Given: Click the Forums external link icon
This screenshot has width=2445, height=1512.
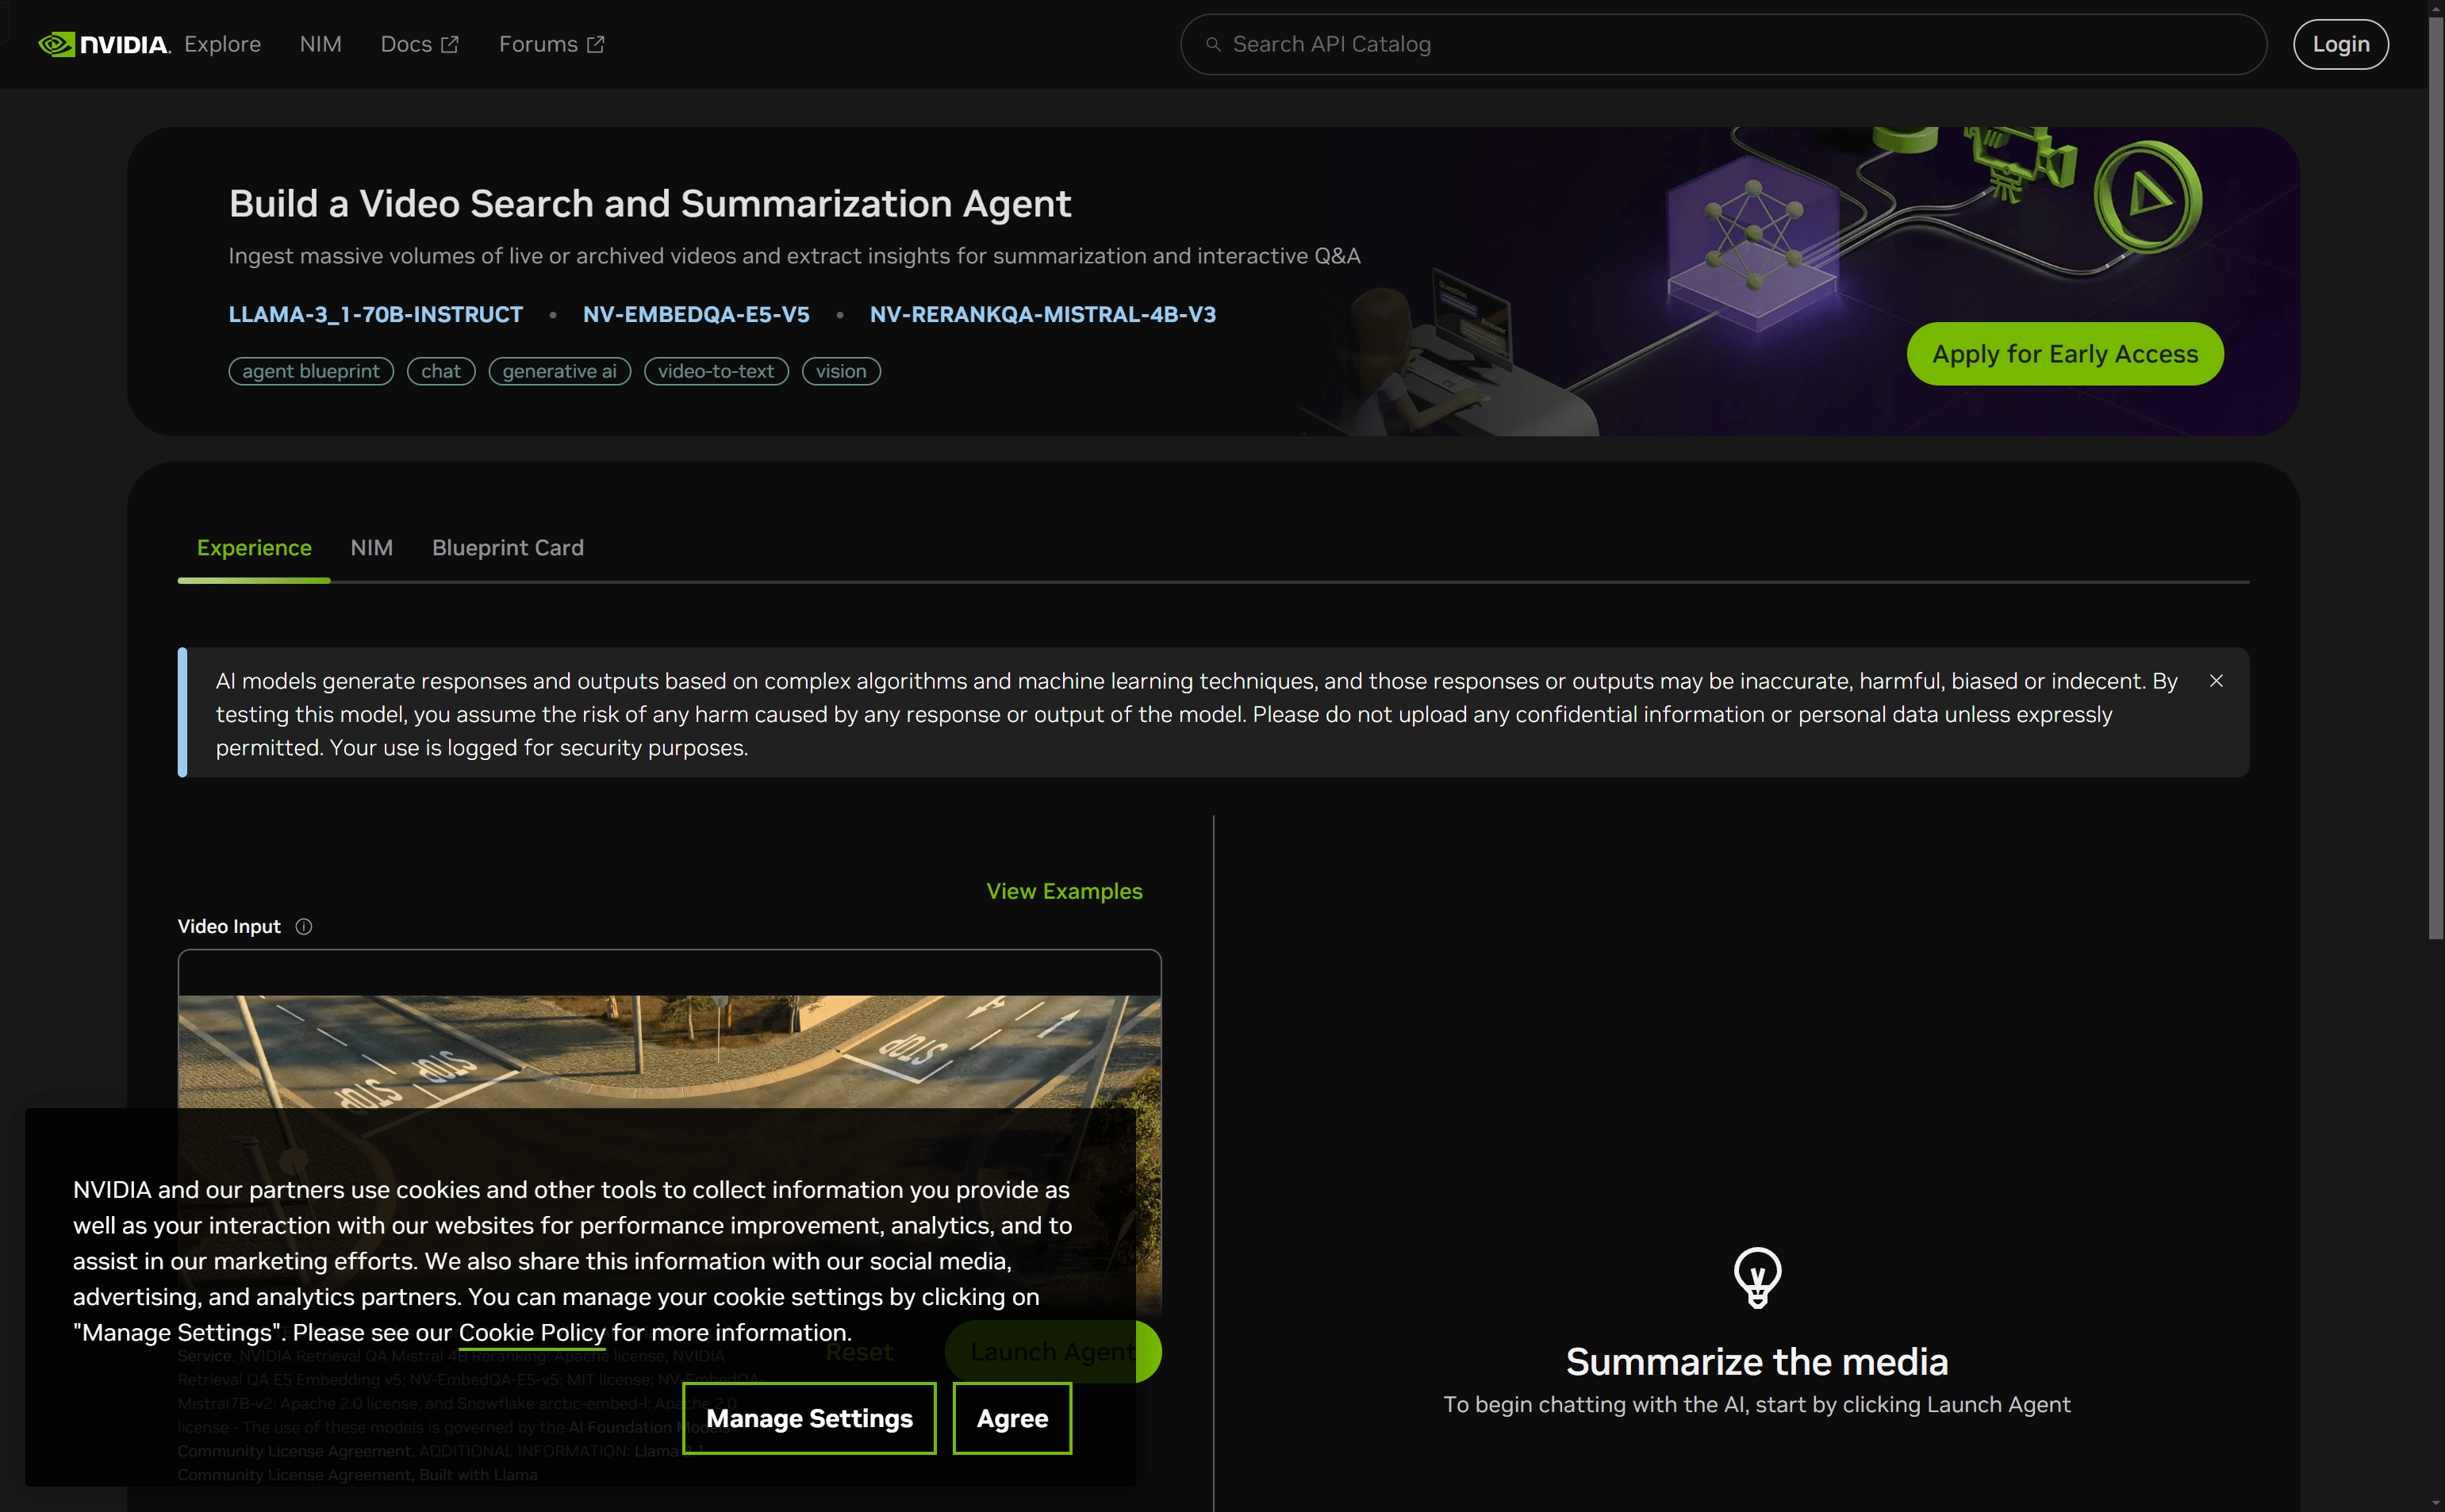Looking at the screenshot, I should click(596, 44).
